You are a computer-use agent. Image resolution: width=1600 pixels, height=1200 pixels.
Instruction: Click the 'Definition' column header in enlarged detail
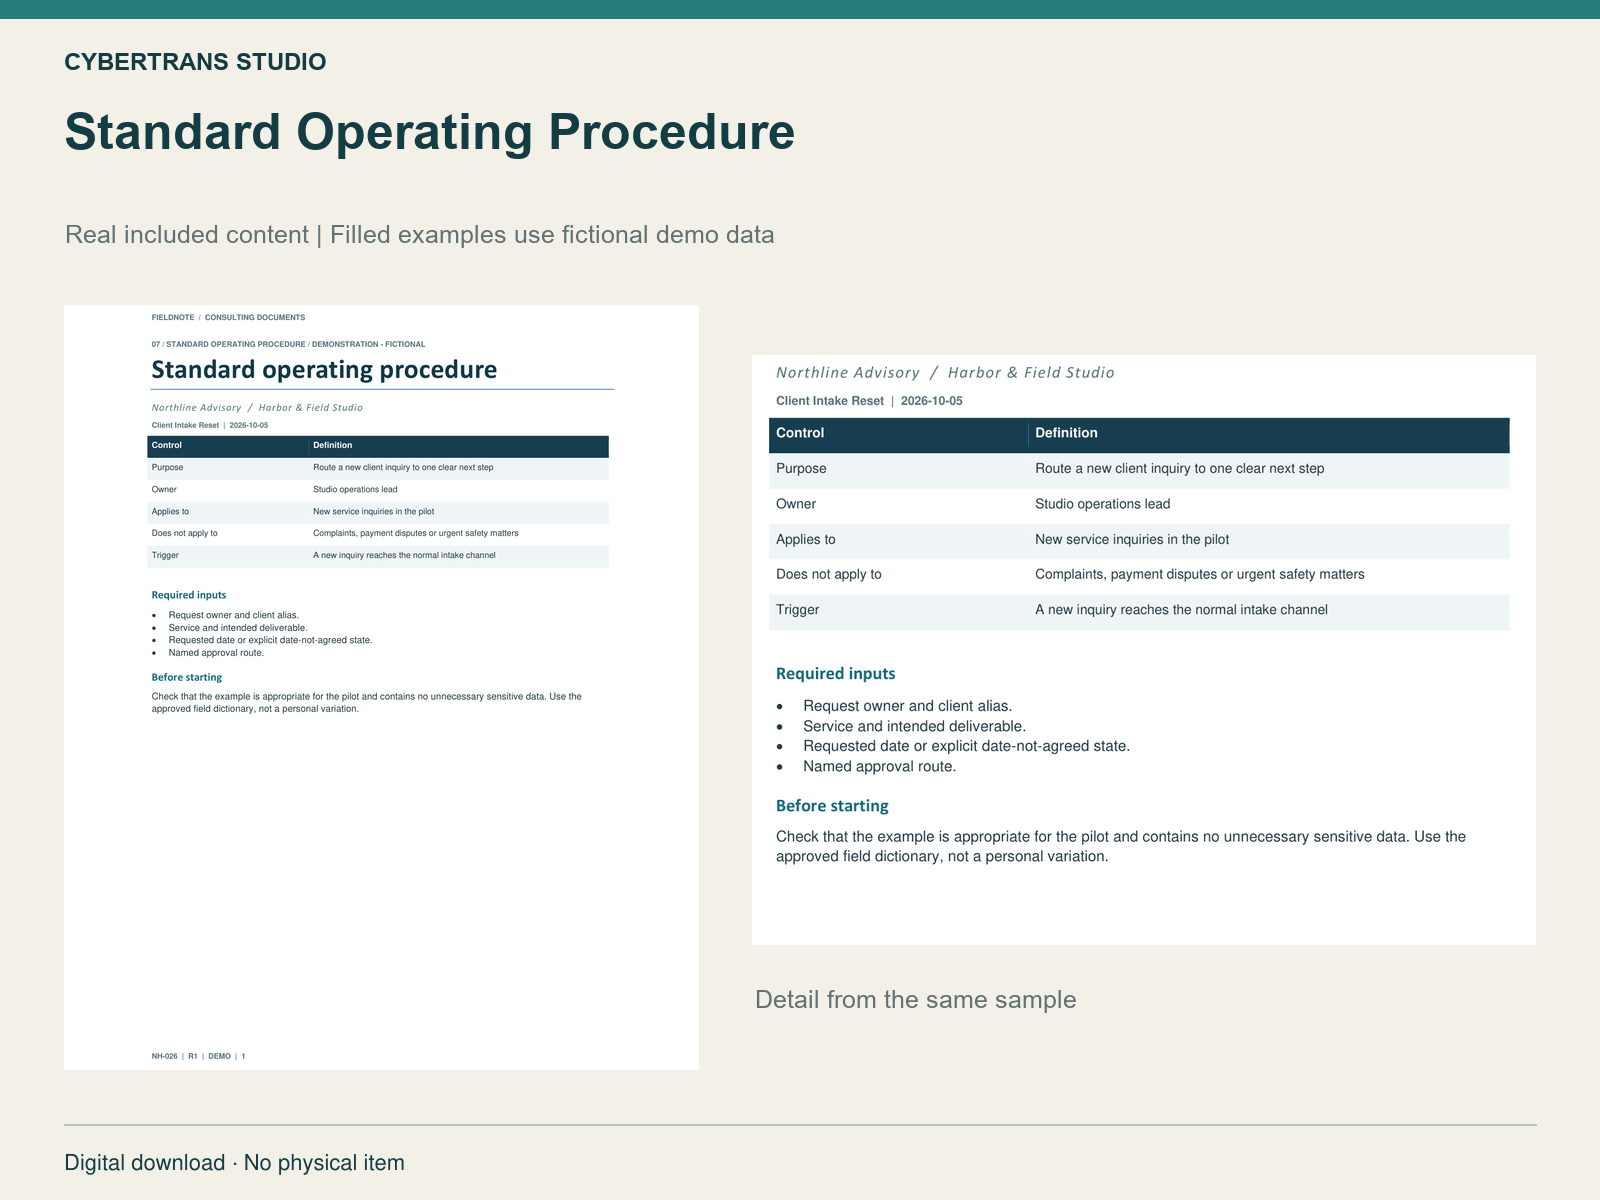click(x=1066, y=433)
